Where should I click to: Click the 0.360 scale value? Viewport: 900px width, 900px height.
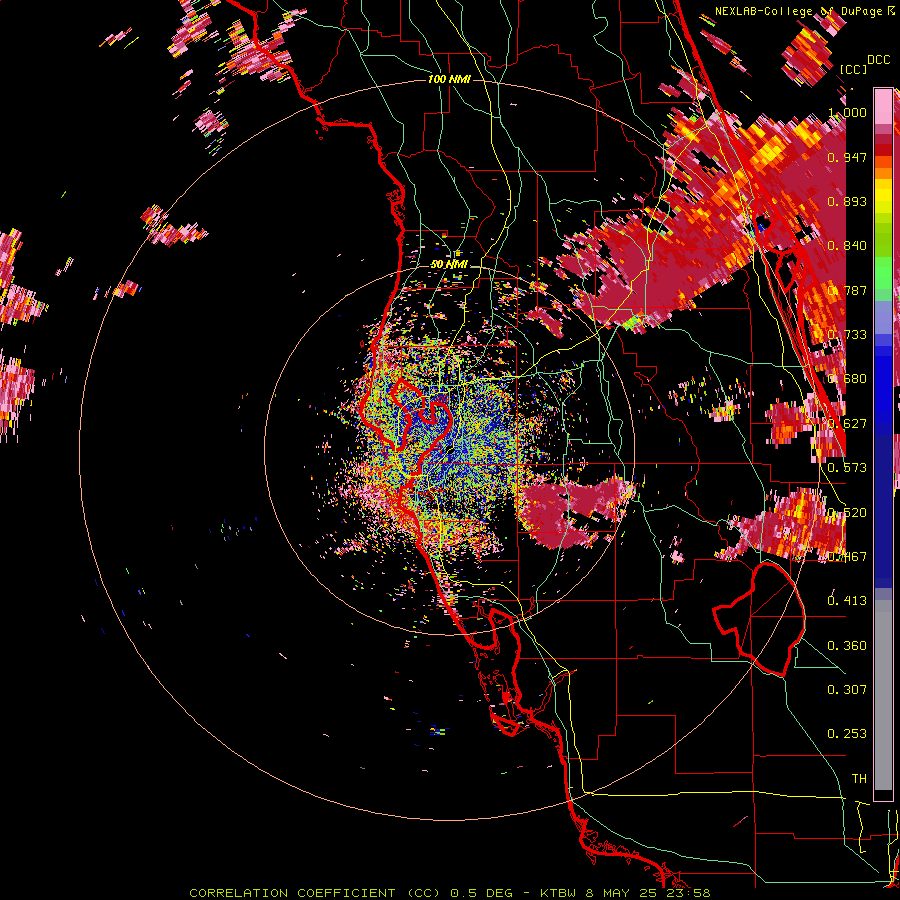click(847, 645)
